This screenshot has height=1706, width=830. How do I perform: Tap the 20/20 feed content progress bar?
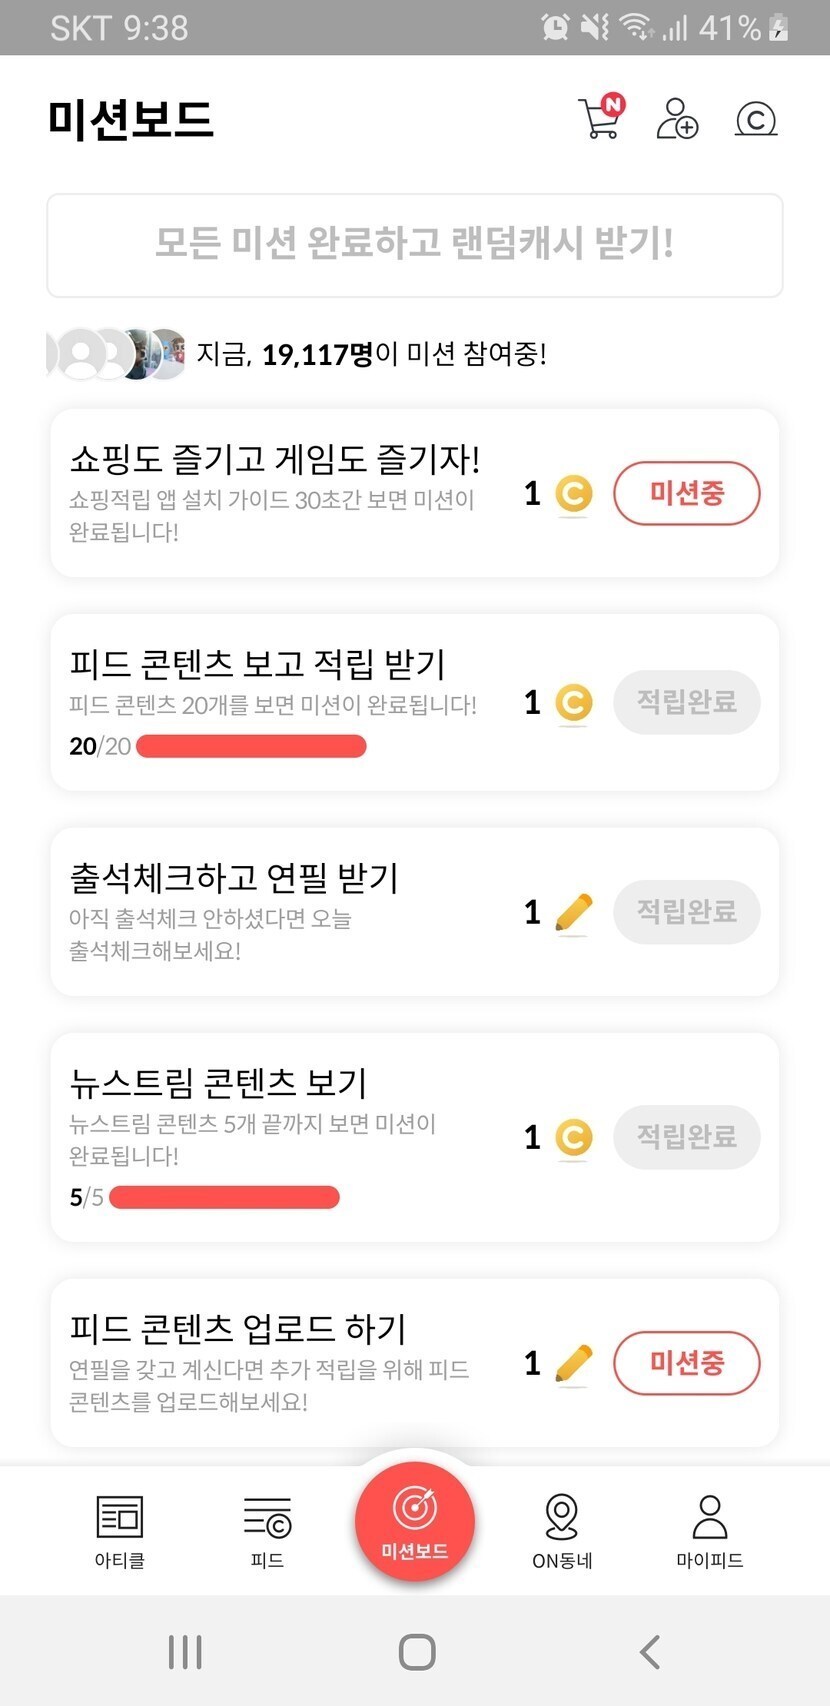click(251, 746)
